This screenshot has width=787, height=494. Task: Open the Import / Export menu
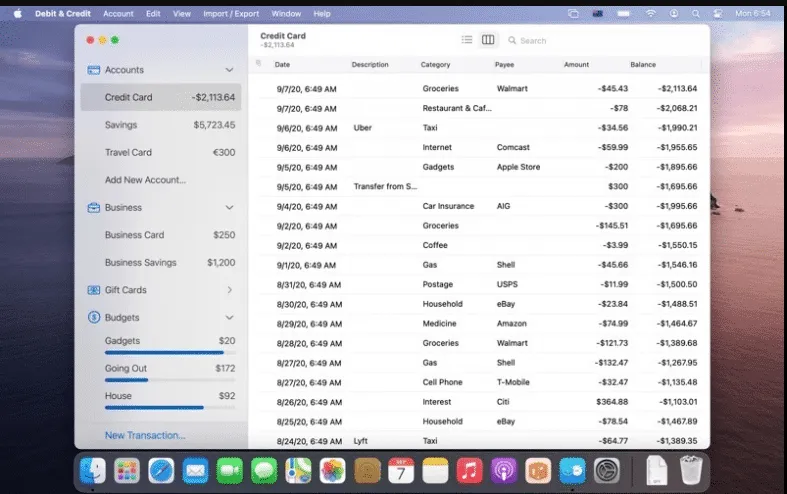(231, 14)
